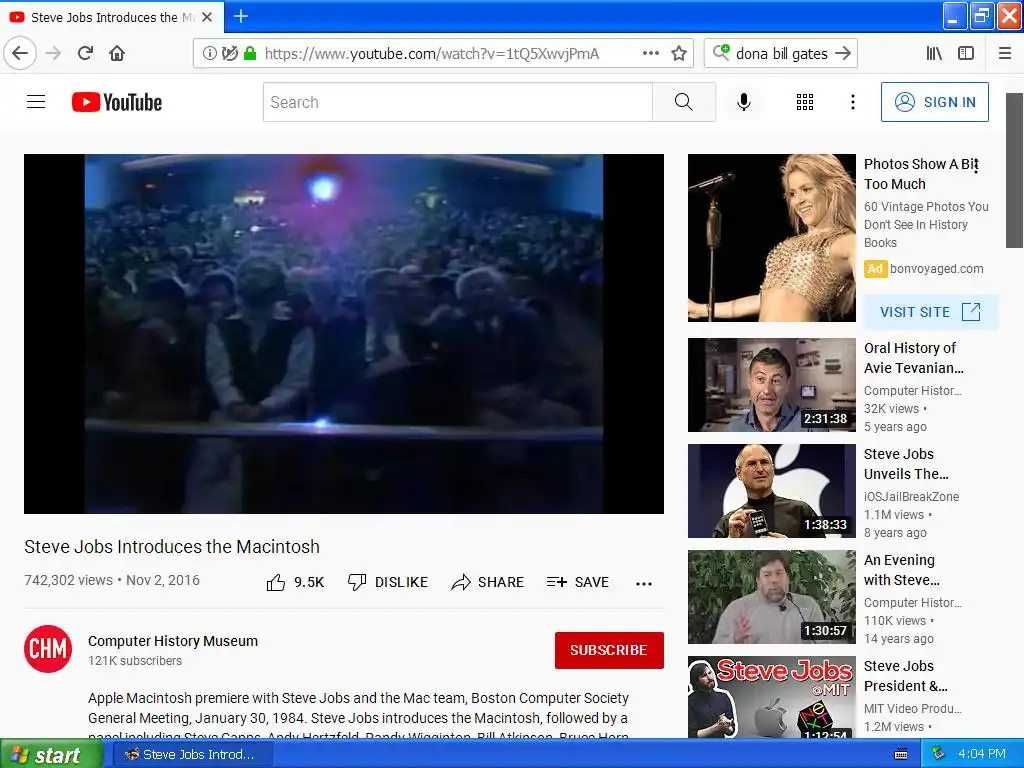Image resolution: width=1024 pixels, height=768 pixels.
Task: Click 'An Evening with Steve…' title link
Action: (901, 569)
